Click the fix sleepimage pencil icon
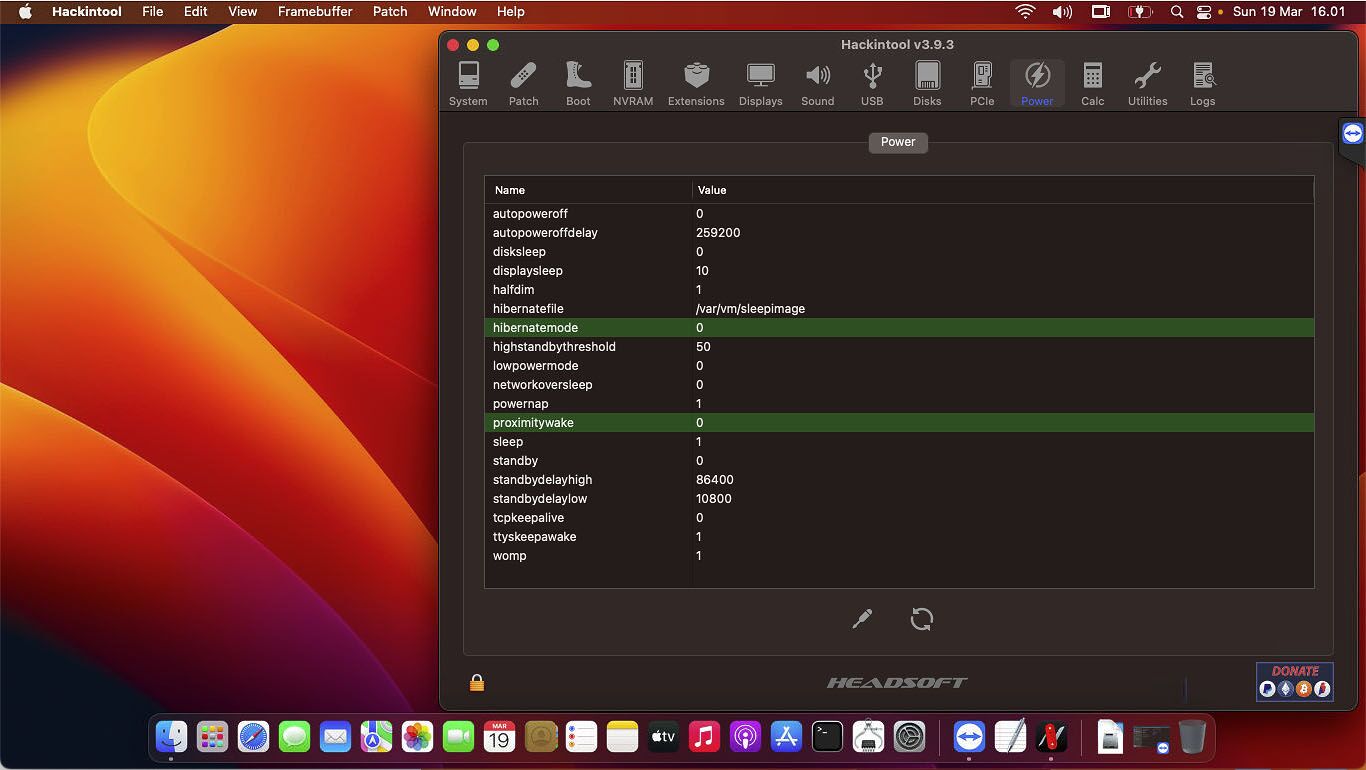 862,619
